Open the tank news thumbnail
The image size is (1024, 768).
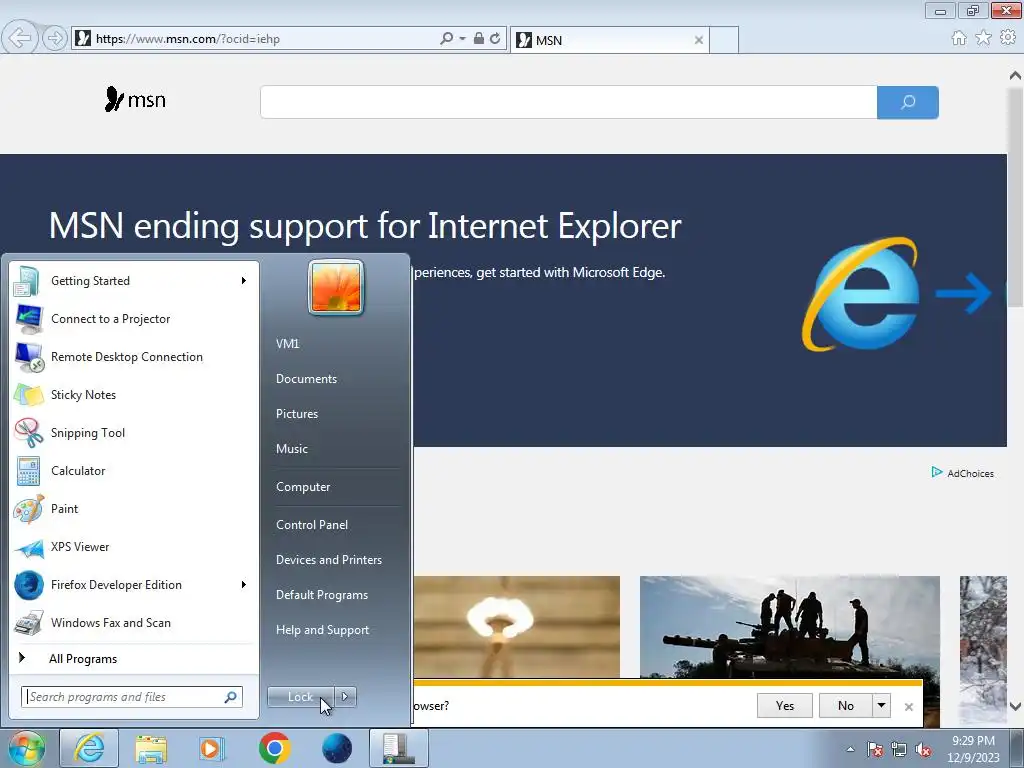click(790, 627)
